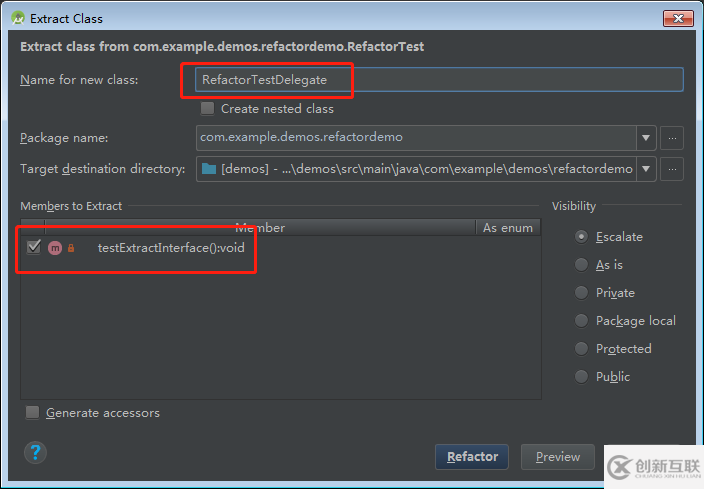The width and height of the screenshot is (704, 489).
Task: Enable the Generate accessors checkbox
Action: [x=32, y=412]
